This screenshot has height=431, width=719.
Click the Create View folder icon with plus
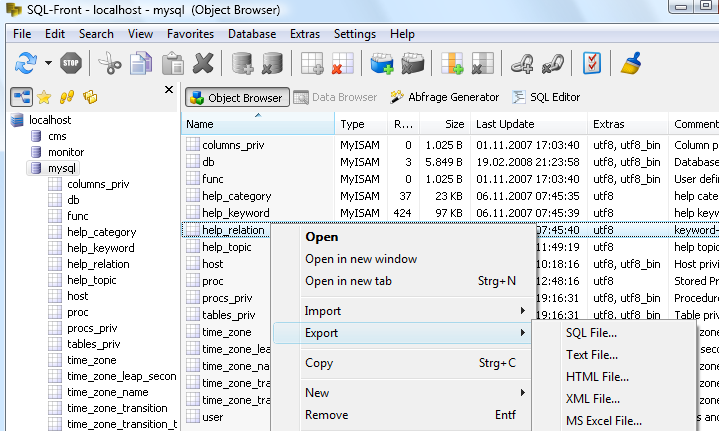382,63
